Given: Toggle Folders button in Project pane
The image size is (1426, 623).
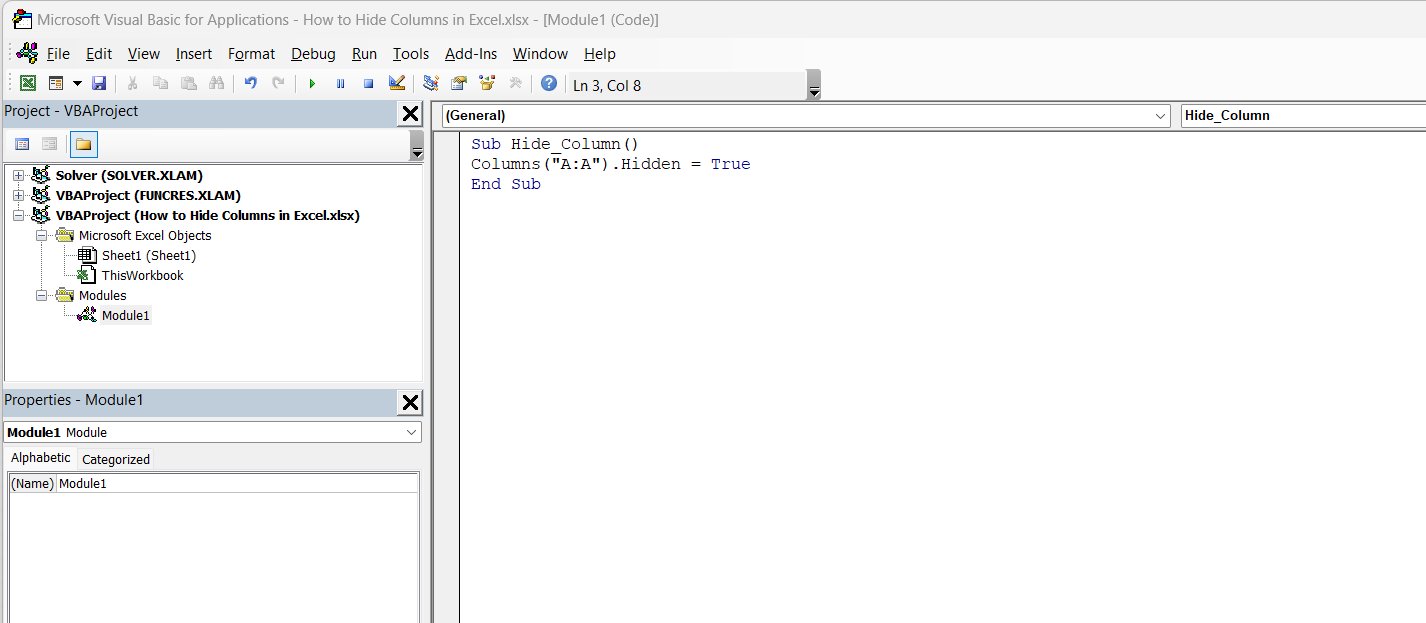Looking at the screenshot, I should coord(84,144).
